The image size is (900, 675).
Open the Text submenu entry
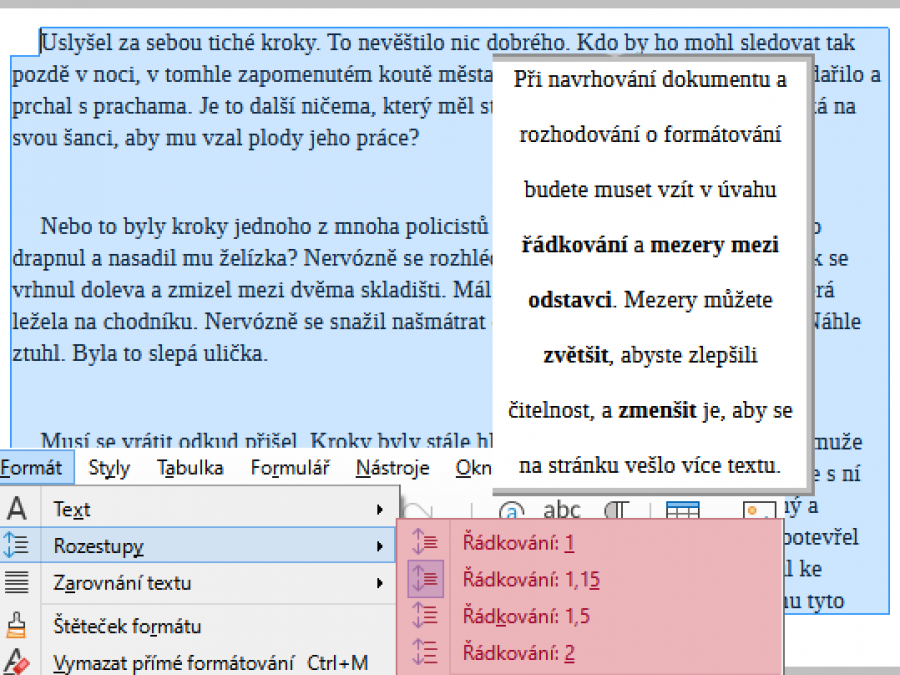point(199,509)
